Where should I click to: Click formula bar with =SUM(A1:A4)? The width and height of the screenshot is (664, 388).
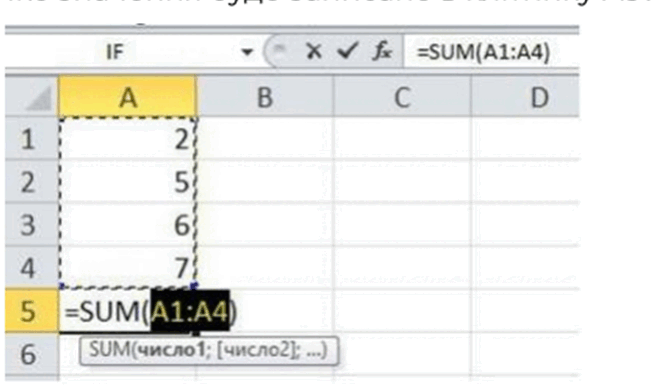491,52
